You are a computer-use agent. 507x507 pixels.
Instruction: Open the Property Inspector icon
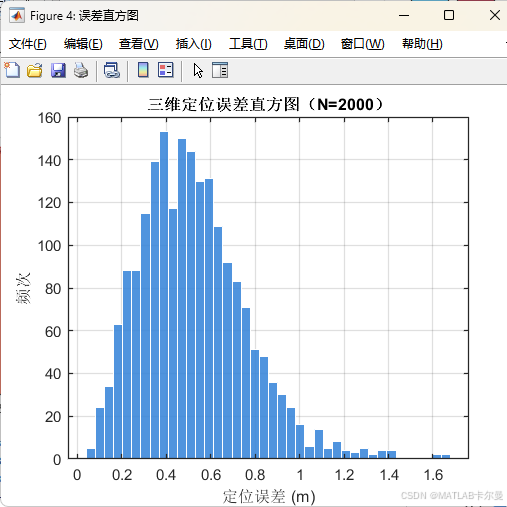(x=220, y=70)
